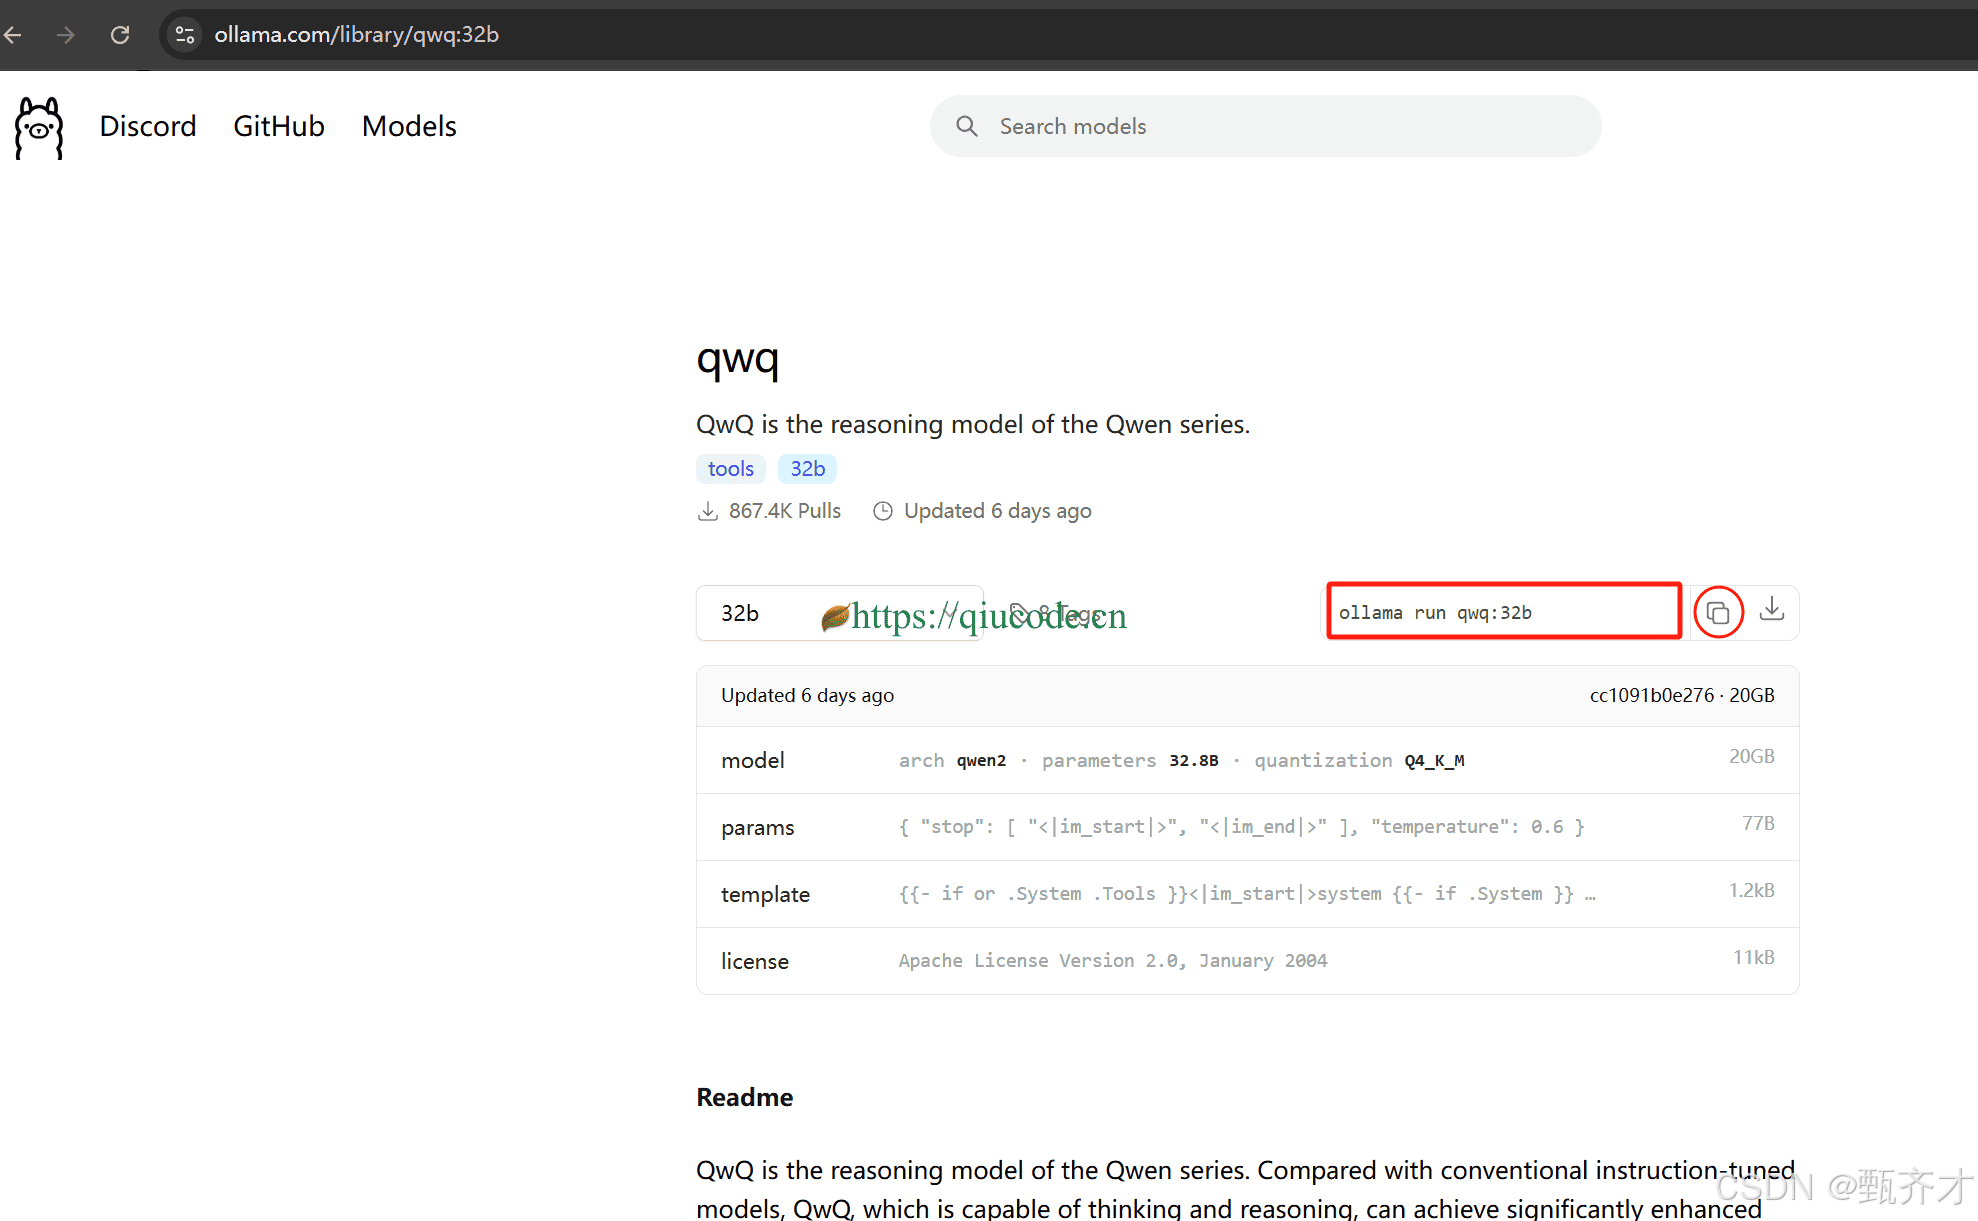Reload the page with refresh icon
The width and height of the screenshot is (1978, 1221).
pyautogui.click(x=120, y=35)
